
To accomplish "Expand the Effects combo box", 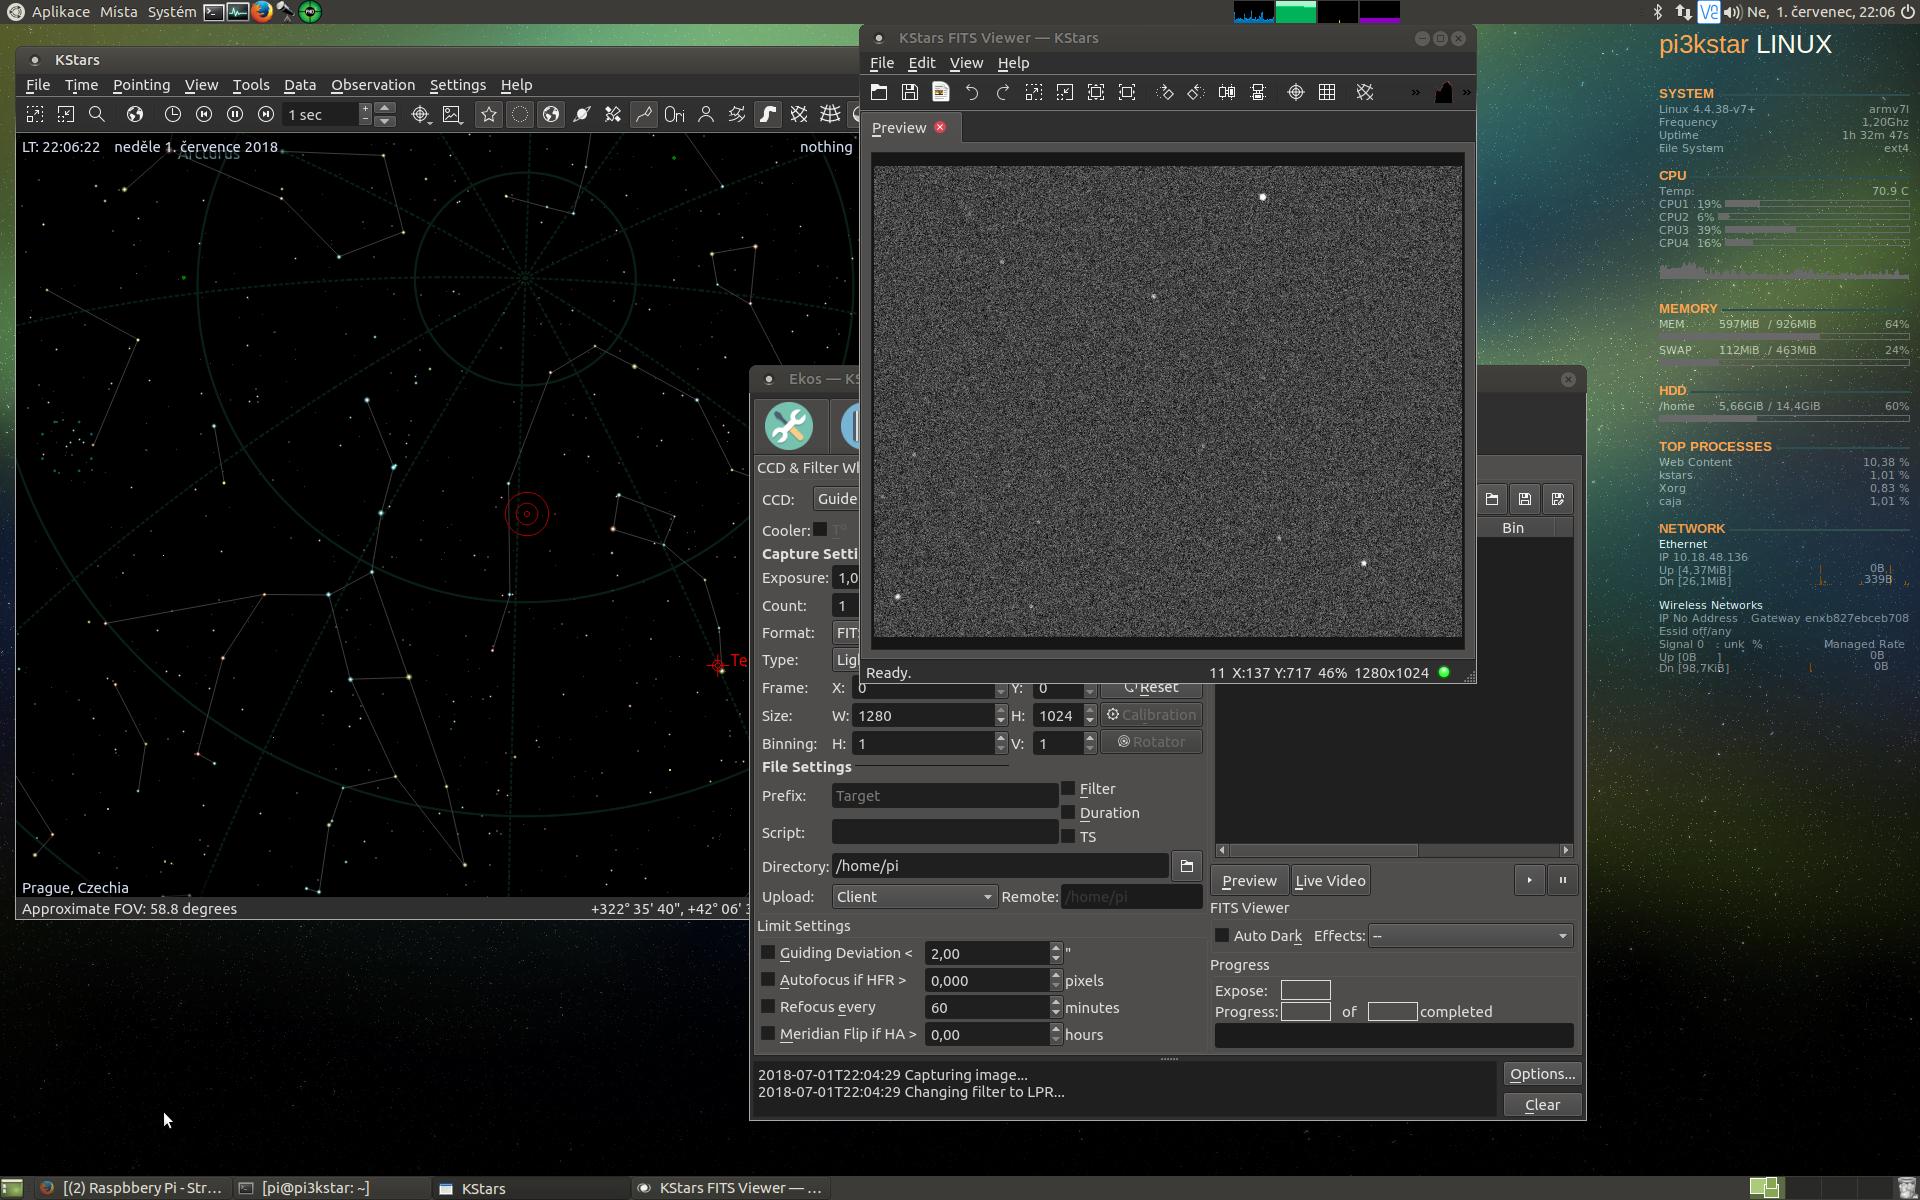I will [x=1469, y=936].
